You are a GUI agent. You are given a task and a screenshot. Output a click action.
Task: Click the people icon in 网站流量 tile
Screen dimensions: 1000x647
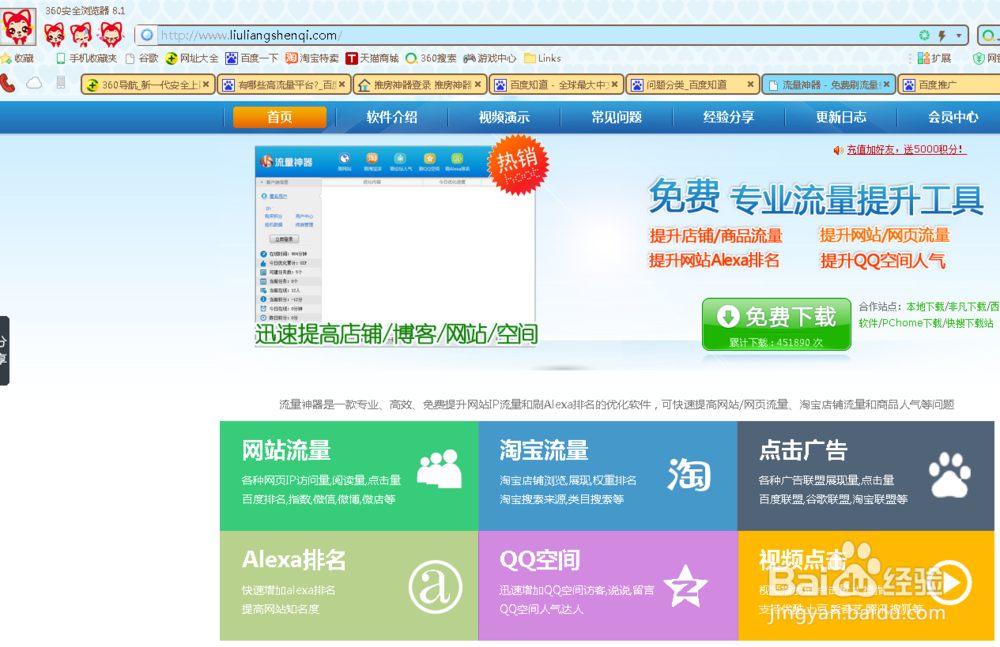click(439, 469)
